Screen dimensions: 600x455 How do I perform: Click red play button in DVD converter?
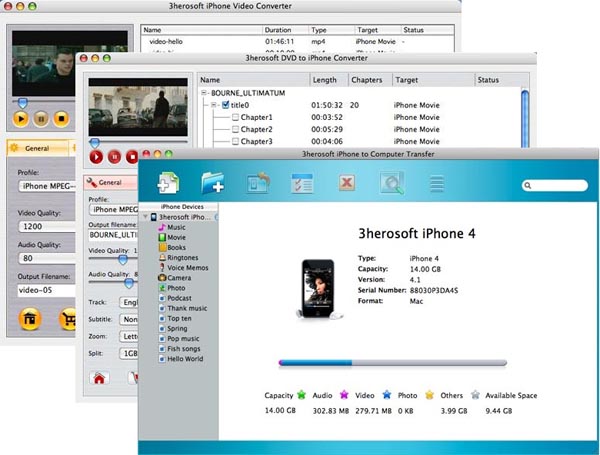click(x=96, y=157)
